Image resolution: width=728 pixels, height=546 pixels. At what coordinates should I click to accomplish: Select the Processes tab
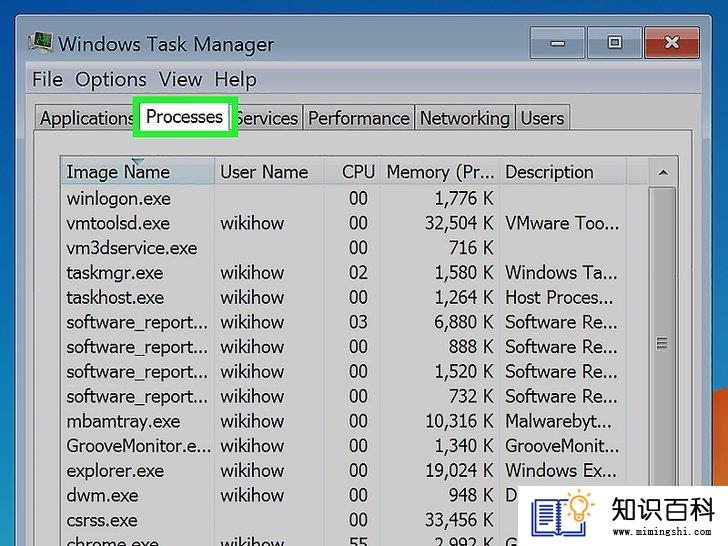(x=185, y=117)
